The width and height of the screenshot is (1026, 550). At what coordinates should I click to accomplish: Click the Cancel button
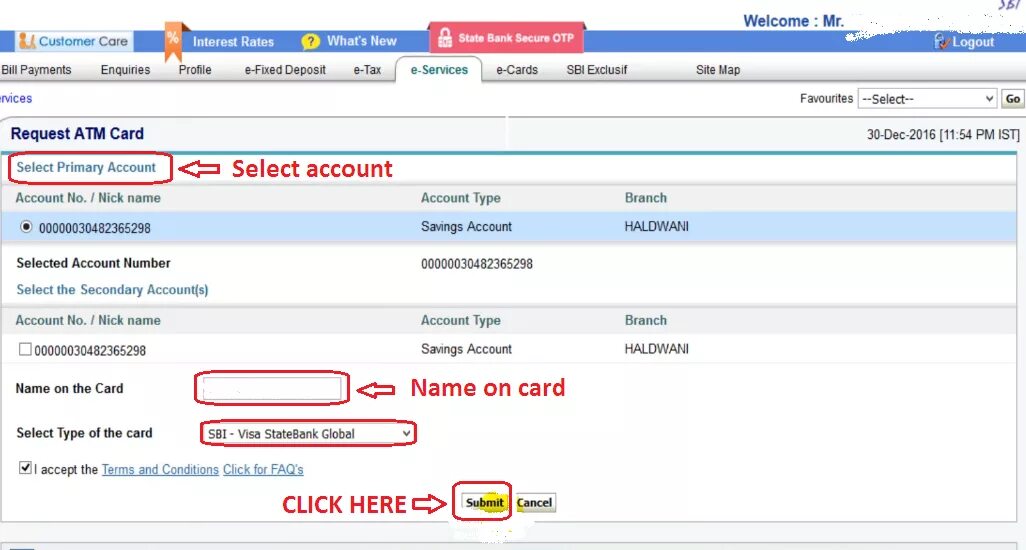535,502
